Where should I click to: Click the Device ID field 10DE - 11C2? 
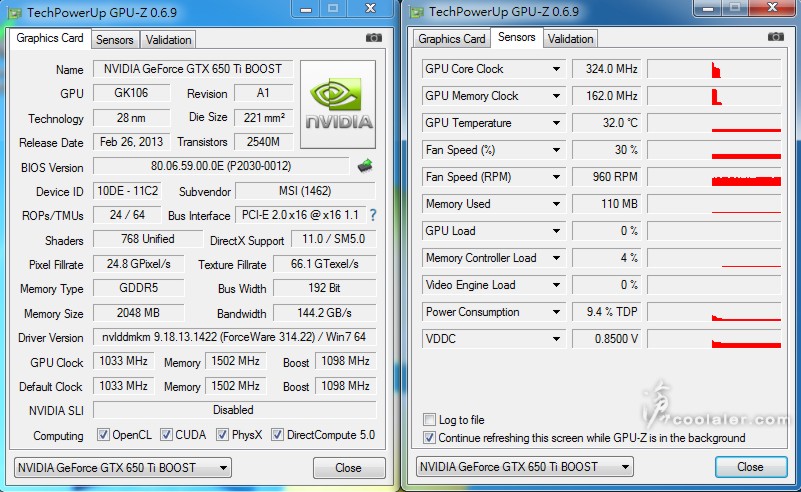[x=128, y=191]
